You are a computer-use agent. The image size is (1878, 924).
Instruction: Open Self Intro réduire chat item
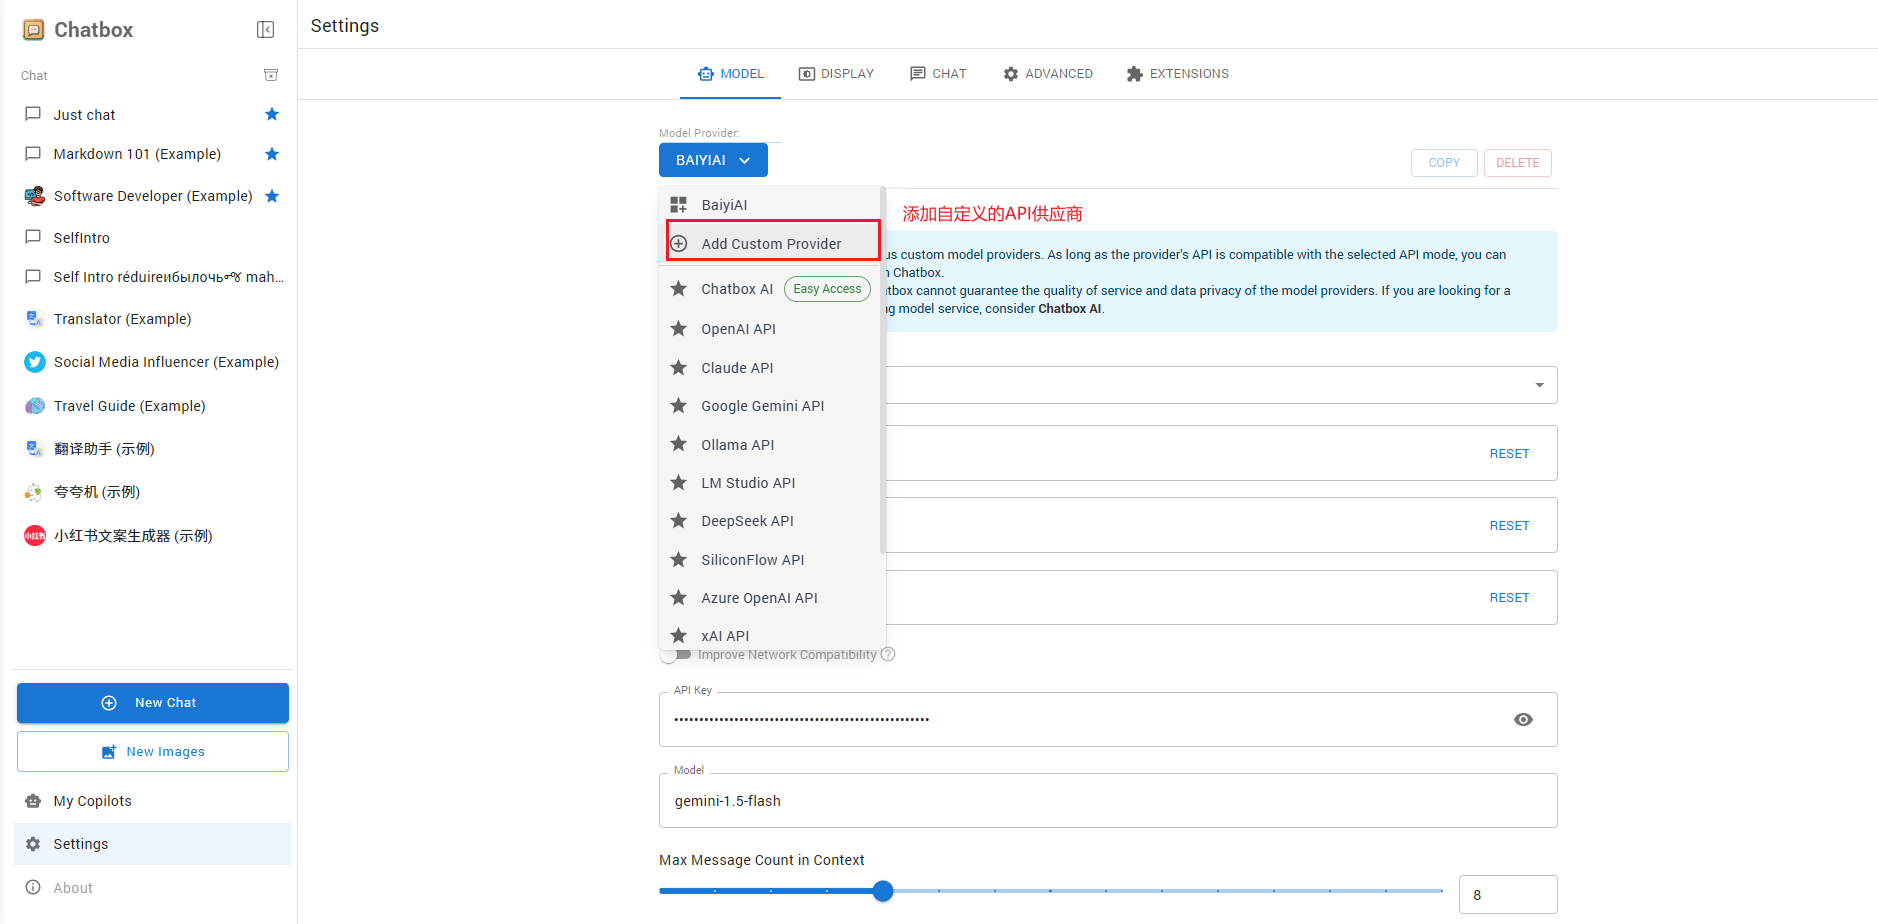tap(153, 277)
